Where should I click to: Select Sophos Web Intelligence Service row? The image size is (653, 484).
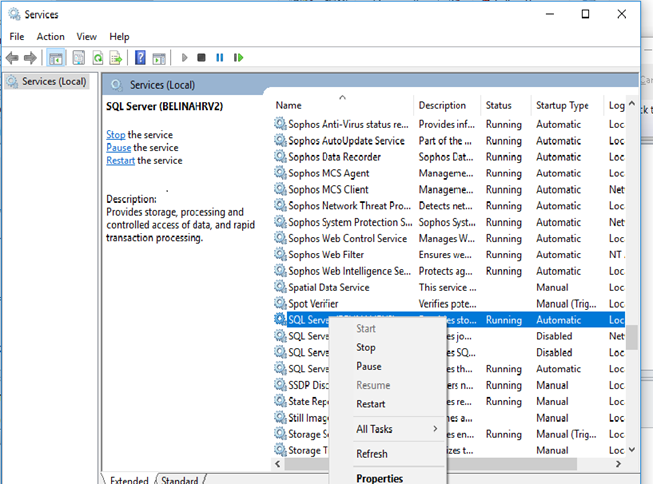coord(449,271)
